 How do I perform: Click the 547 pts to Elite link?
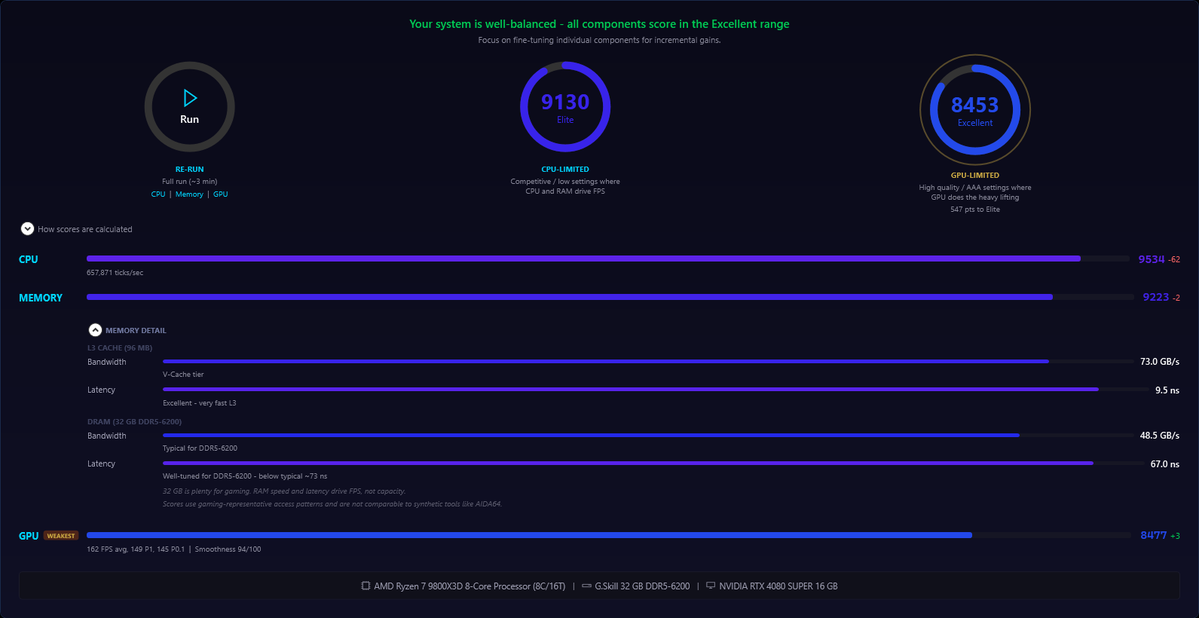[975, 209]
